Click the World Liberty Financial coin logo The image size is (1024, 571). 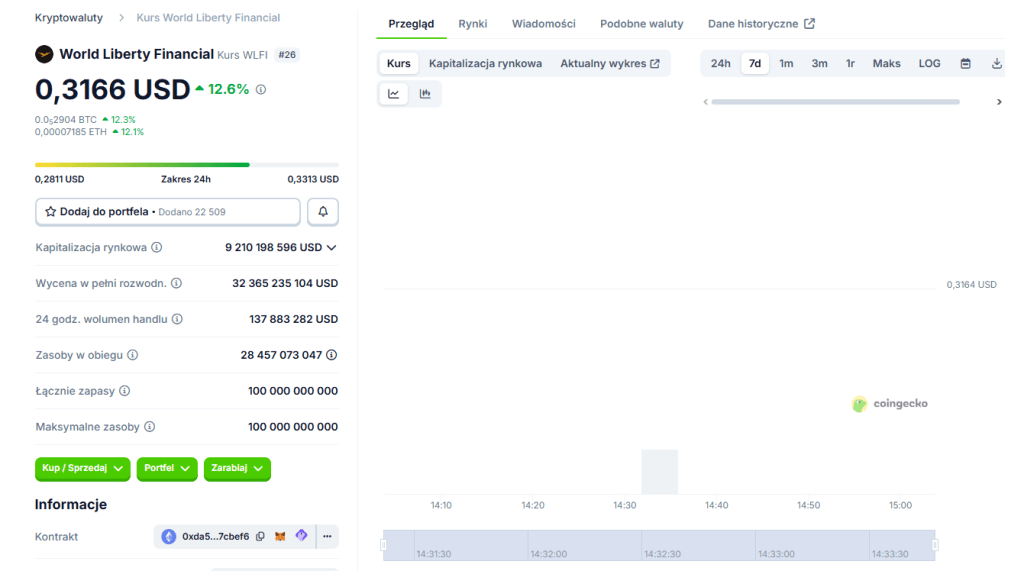[x=44, y=54]
